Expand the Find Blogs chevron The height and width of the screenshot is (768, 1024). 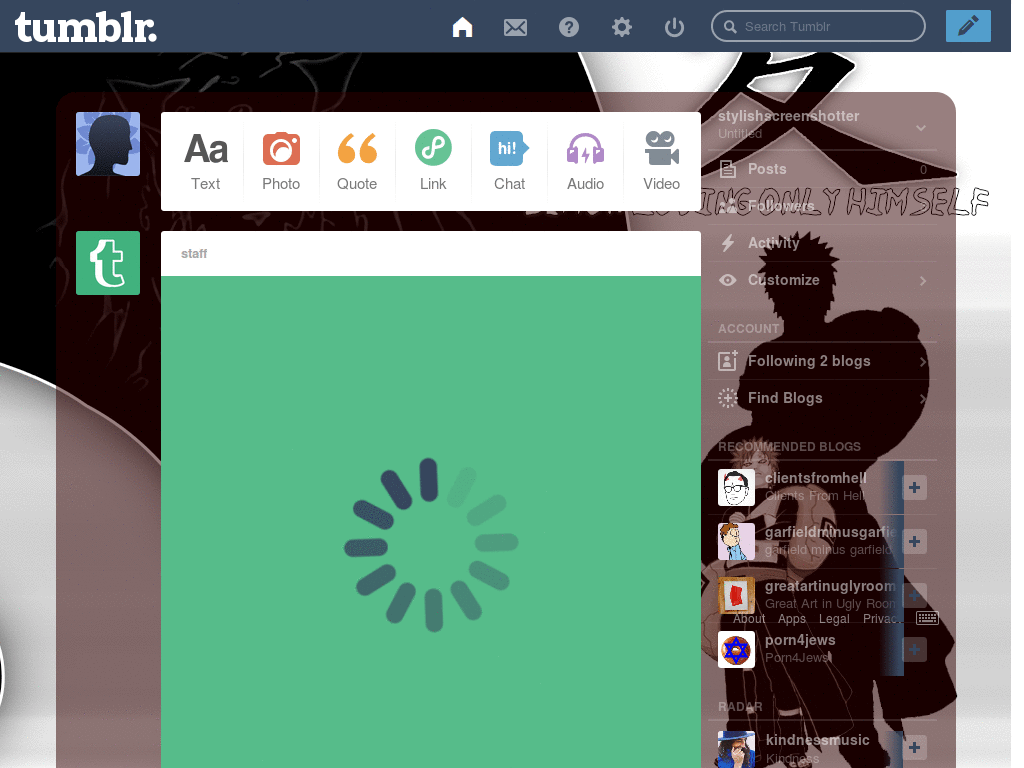coord(923,399)
